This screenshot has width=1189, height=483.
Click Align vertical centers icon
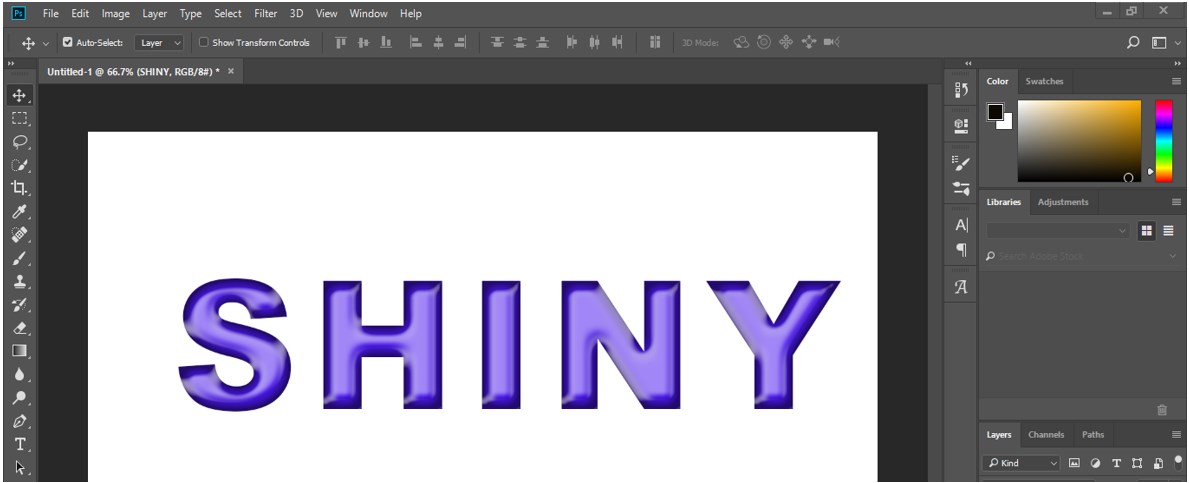[363, 42]
